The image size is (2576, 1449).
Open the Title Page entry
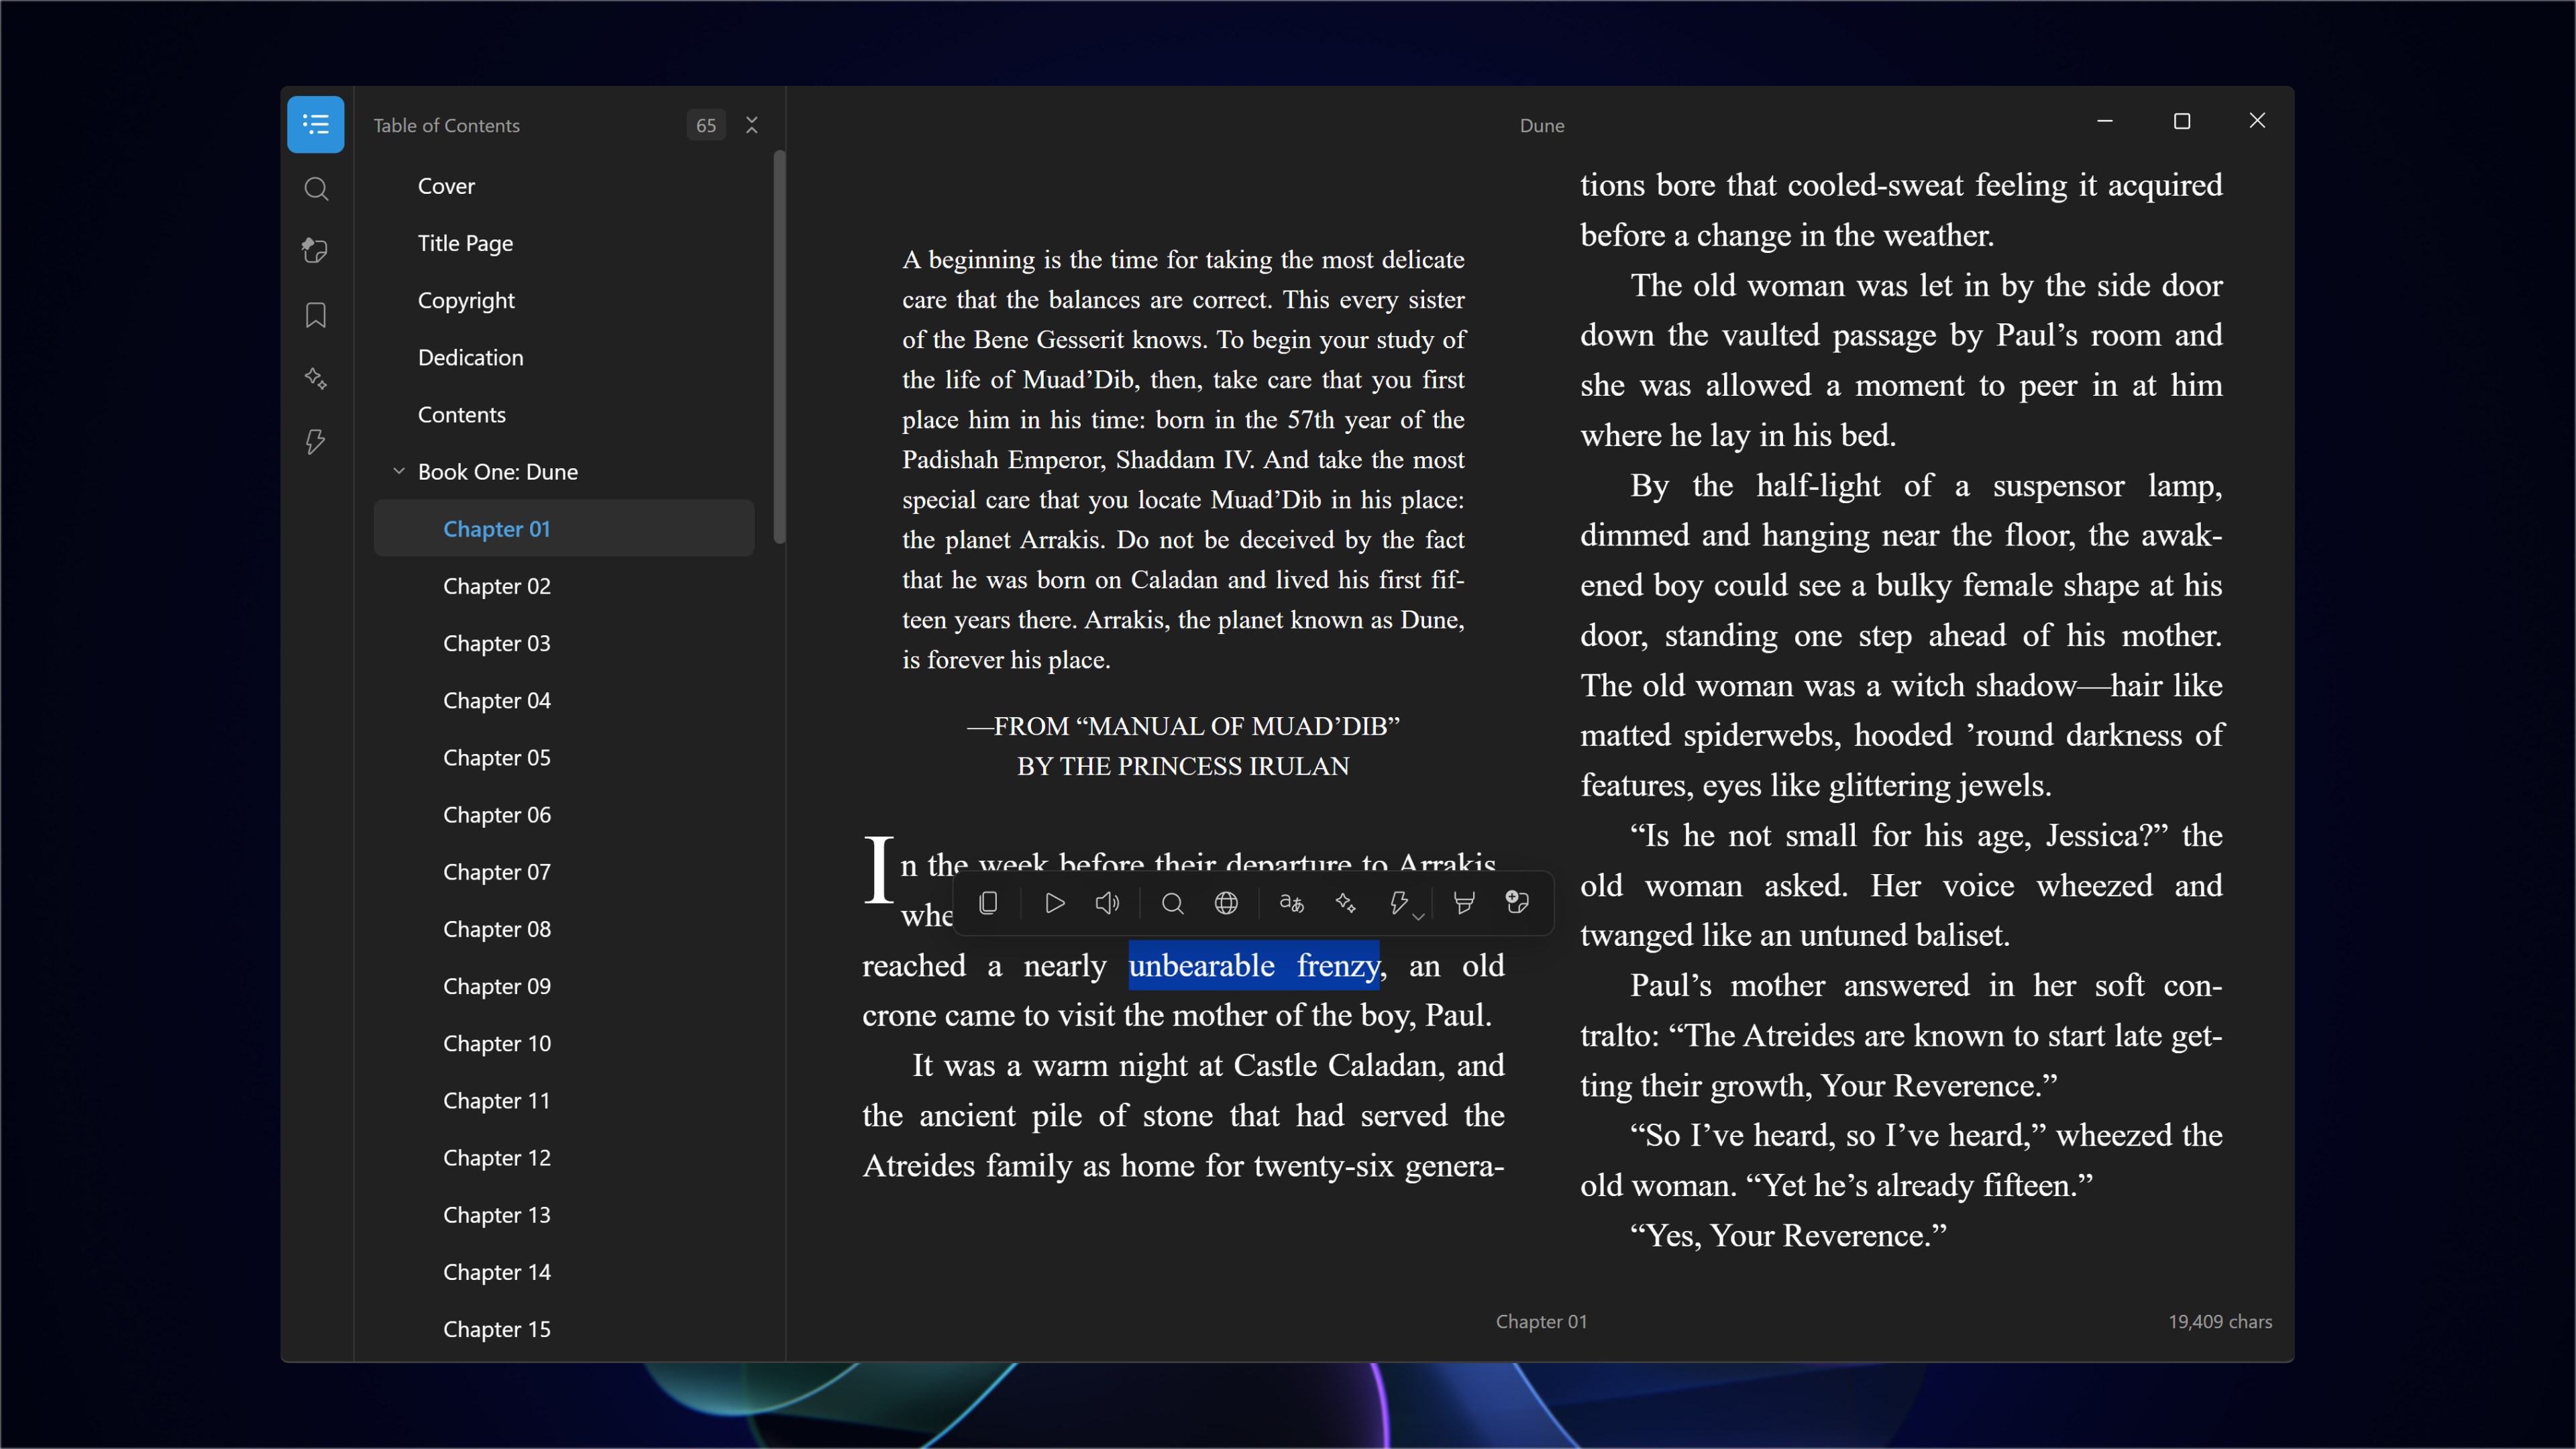coord(564,243)
